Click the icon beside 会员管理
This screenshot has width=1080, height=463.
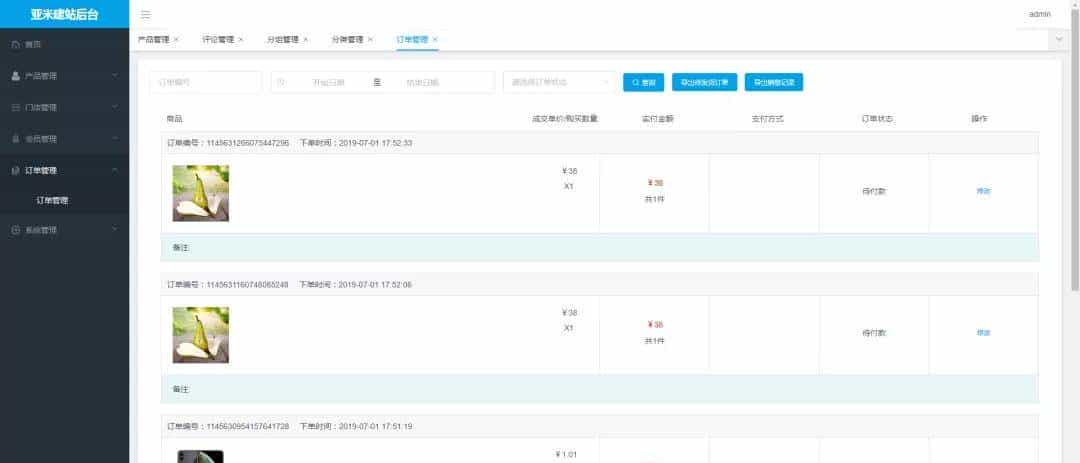pyautogui.click(x=15, y=139)
